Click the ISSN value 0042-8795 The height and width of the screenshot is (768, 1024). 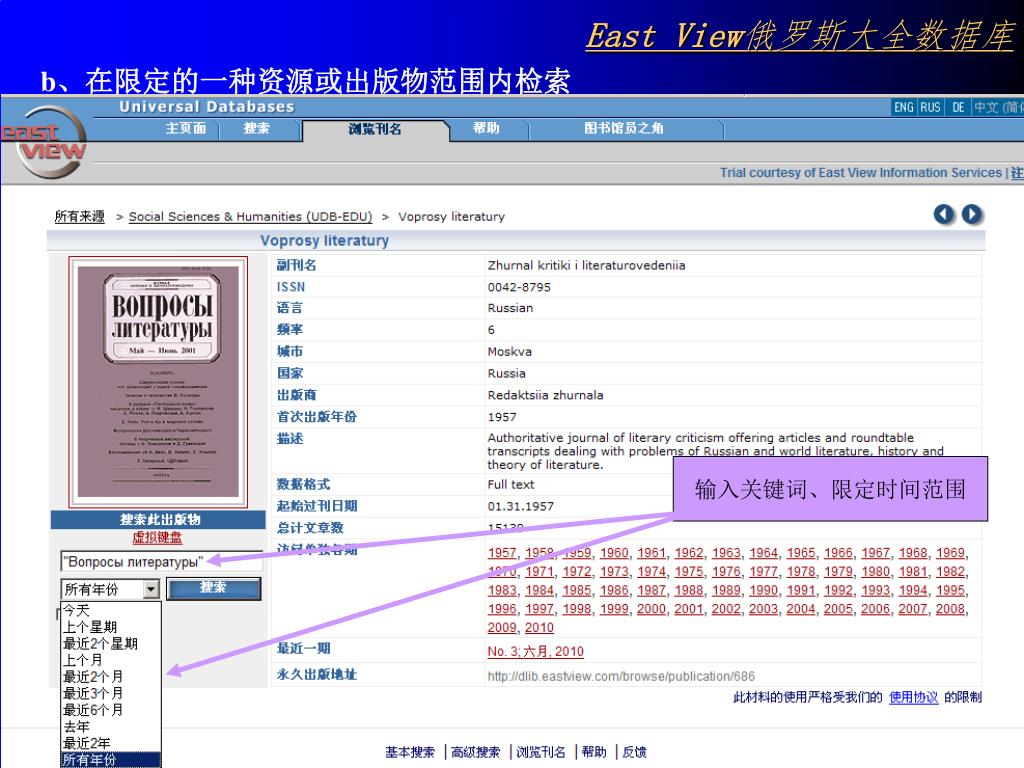point(519,287)
